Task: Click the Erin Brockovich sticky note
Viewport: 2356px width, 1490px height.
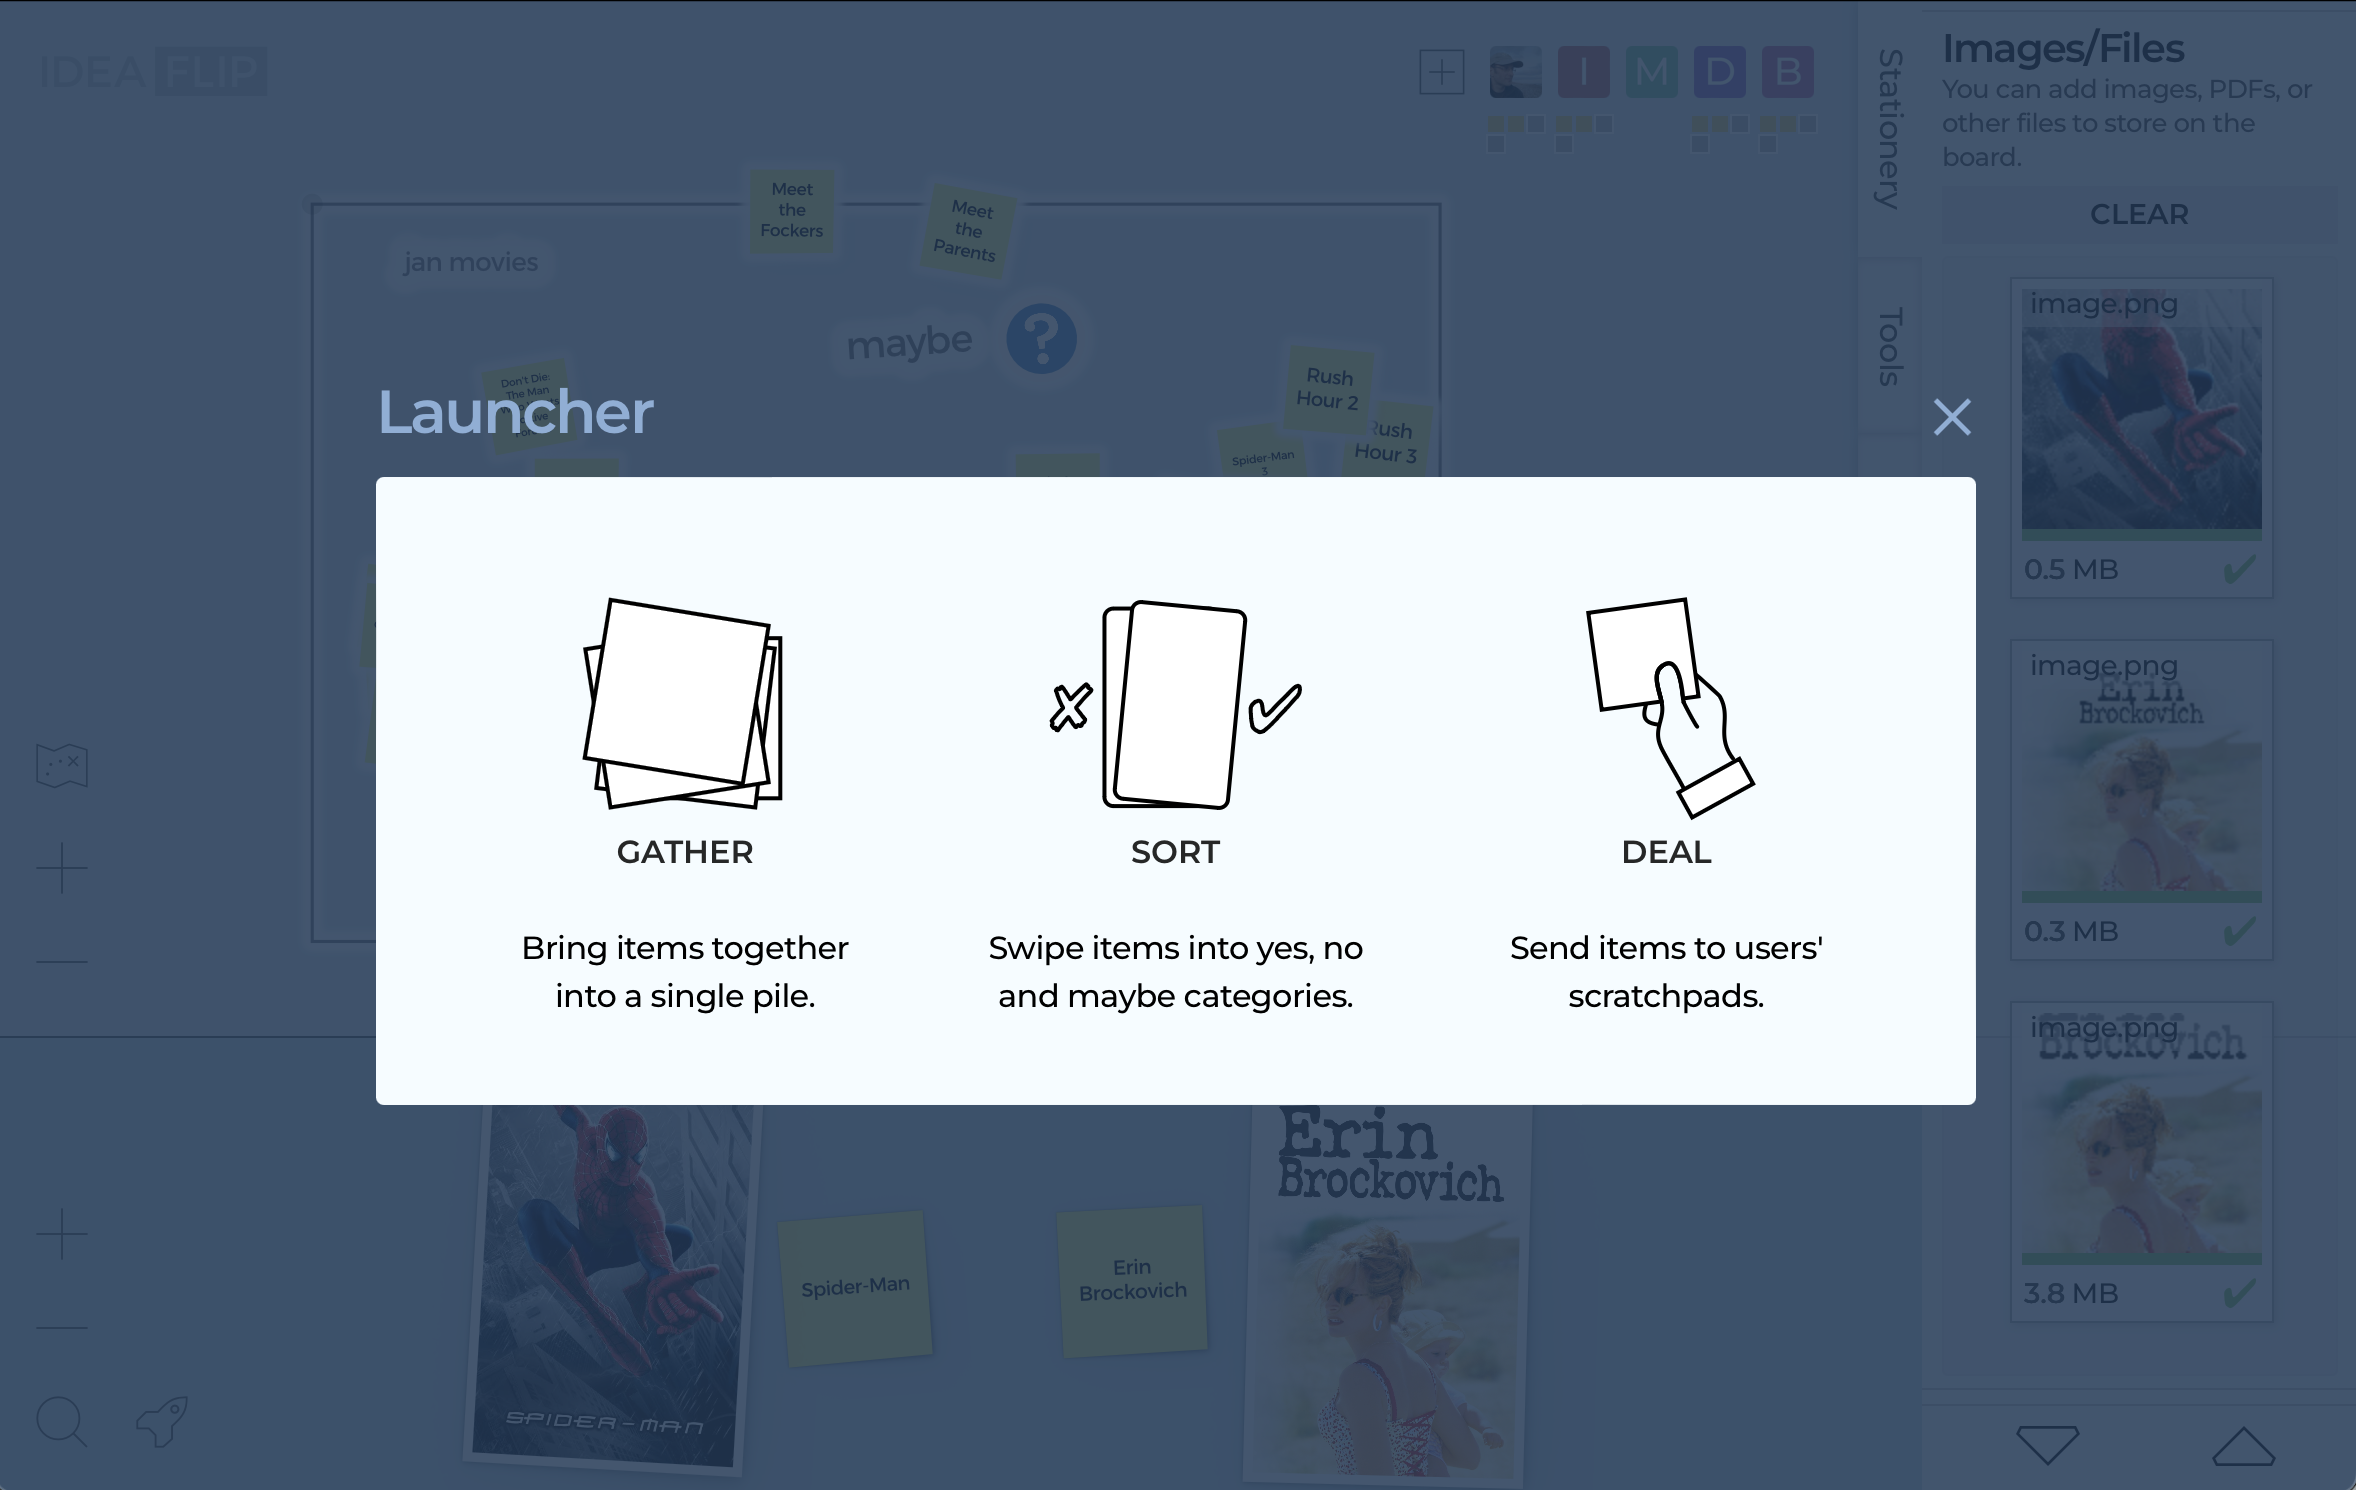Action: coord(1132,1280)
